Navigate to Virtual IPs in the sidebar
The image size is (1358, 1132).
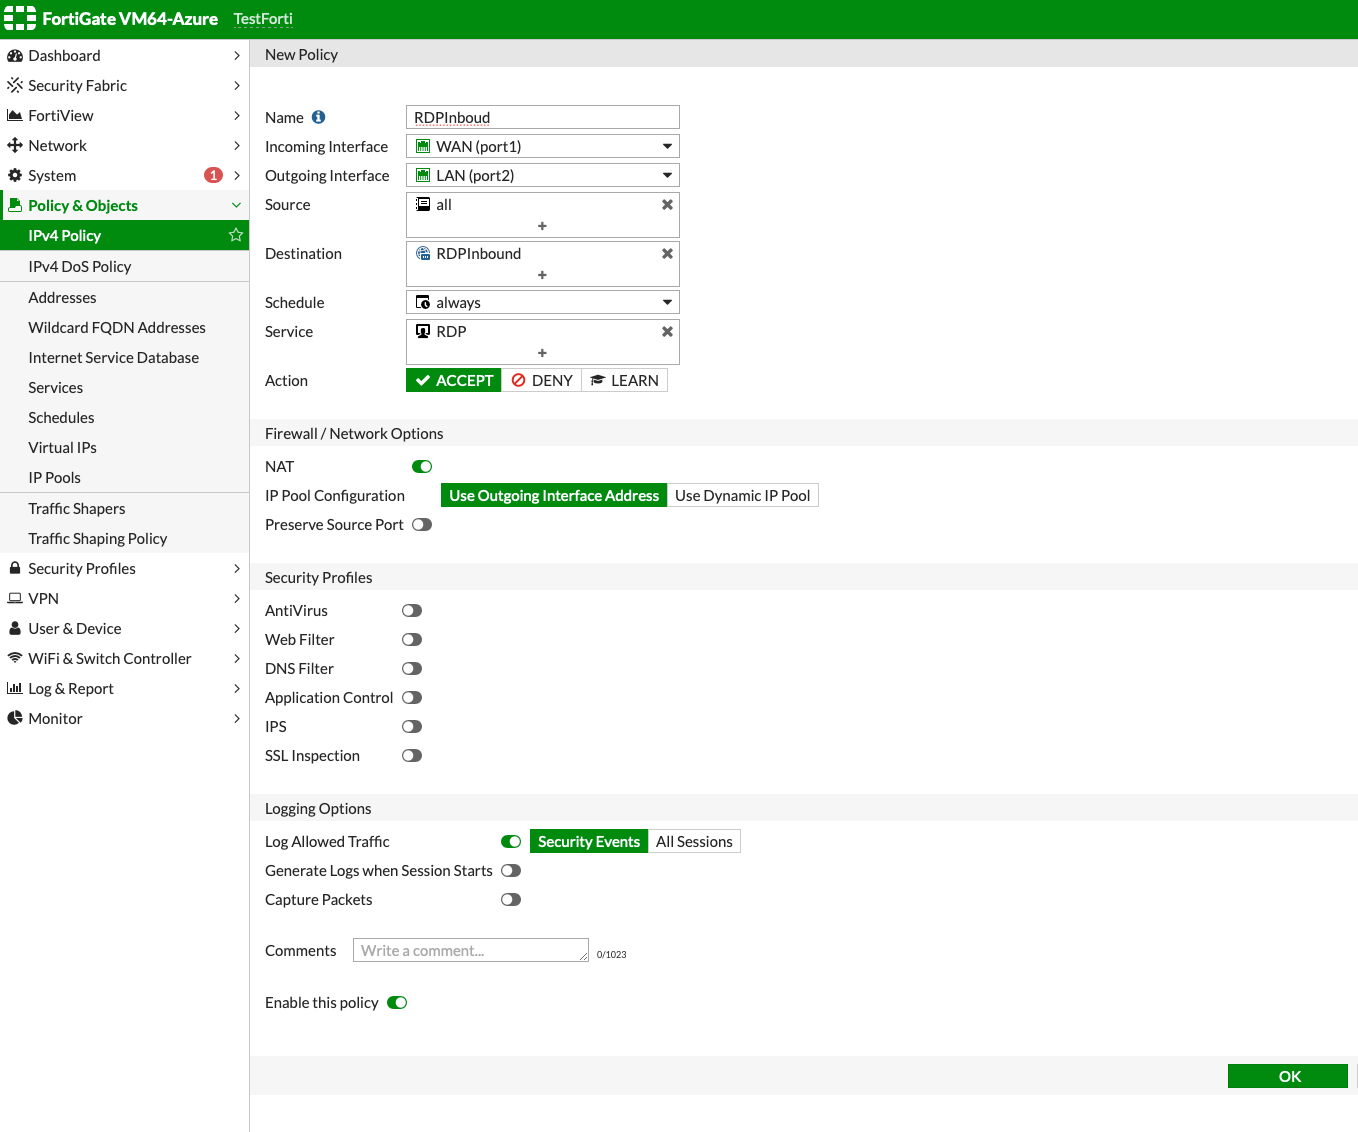[62, 447]
